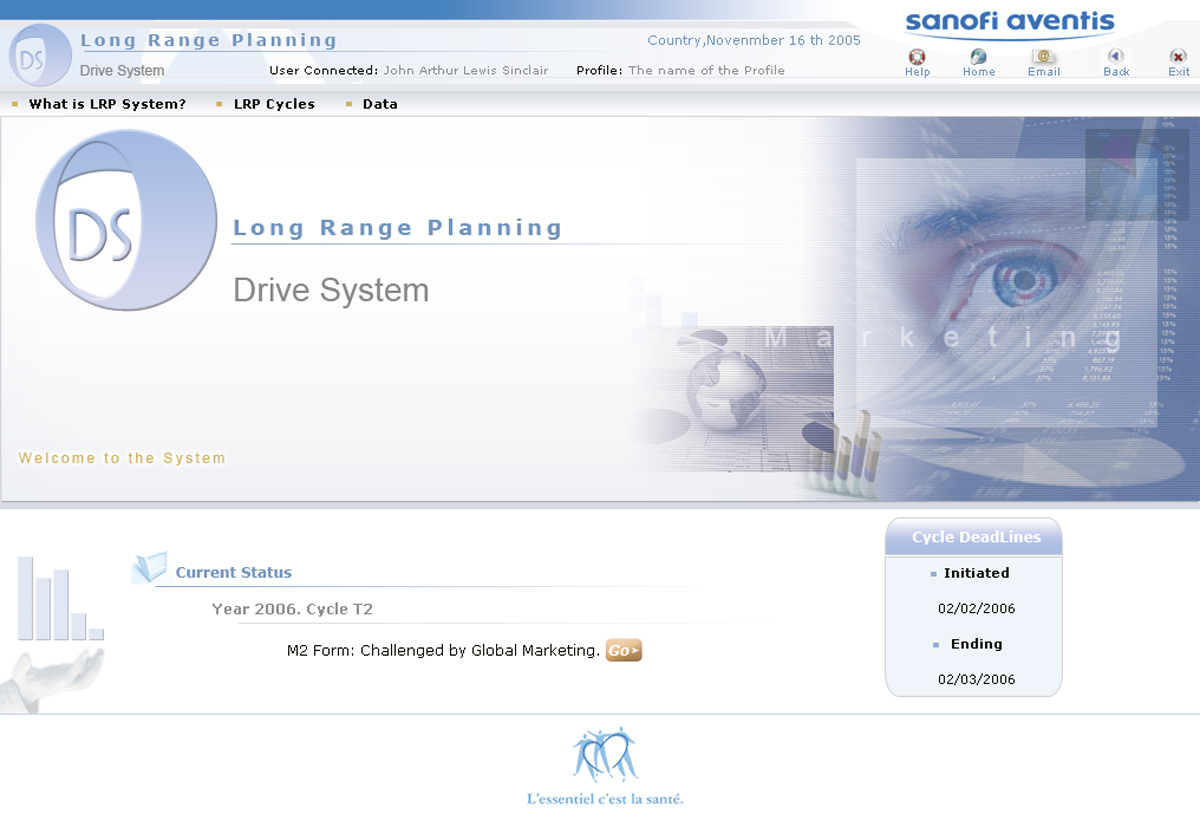Select the Initiated date 02/02/2006
Image resolution: width=1200 pixels, height=827 pixels.
[x=976, y=608]
